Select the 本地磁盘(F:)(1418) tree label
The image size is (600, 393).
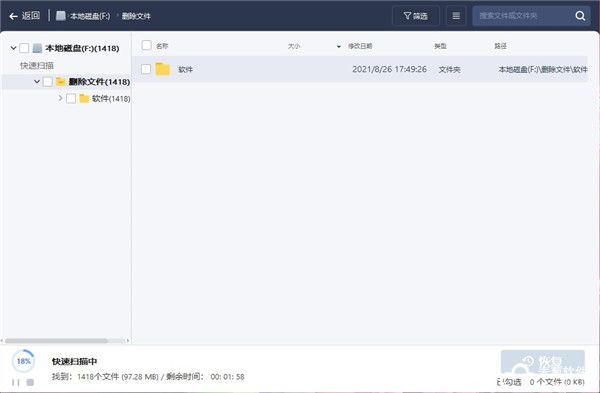(x=82, y=48)
